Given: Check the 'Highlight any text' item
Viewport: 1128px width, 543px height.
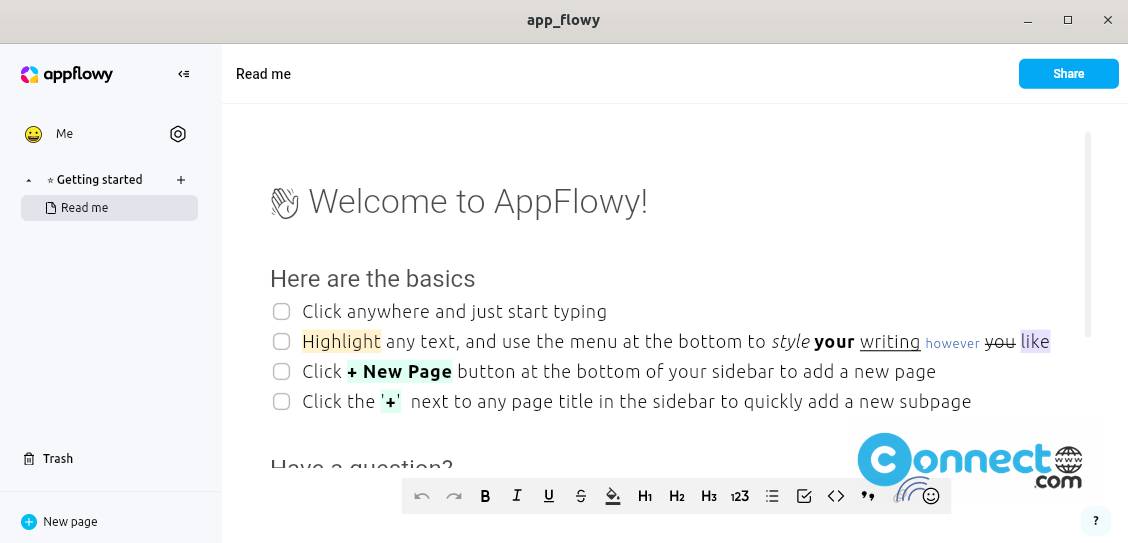Looking at the screenshot, I should [x=281, y=341].
